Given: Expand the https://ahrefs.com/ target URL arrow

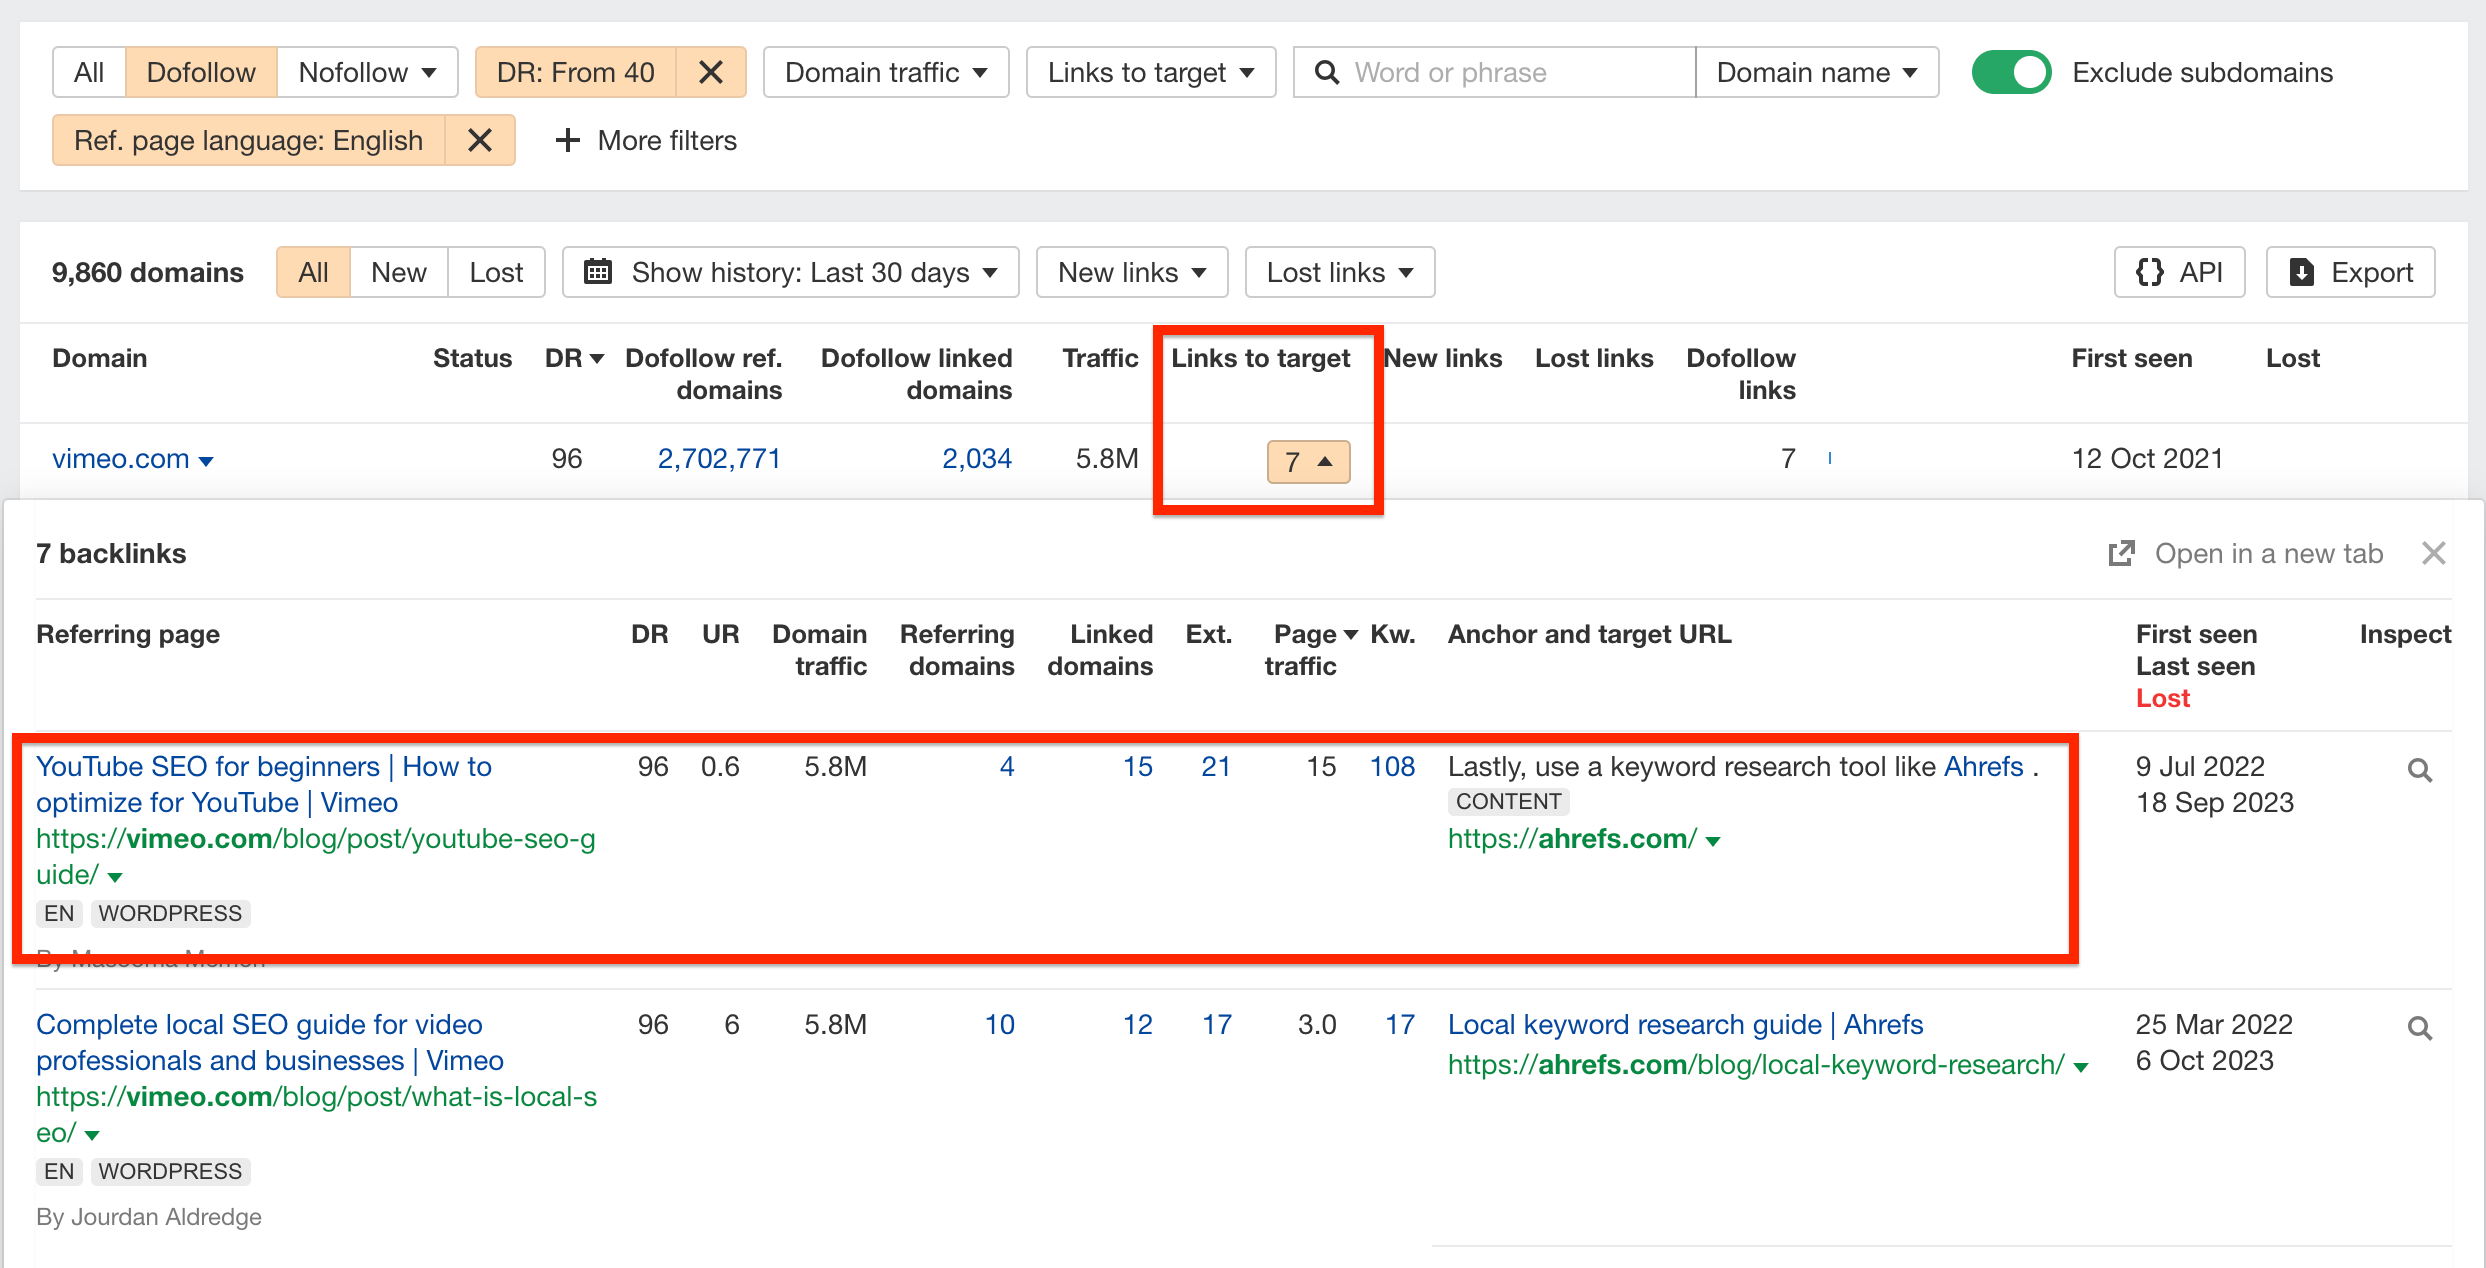Looking at the screenshot, I should point(1713,841).
